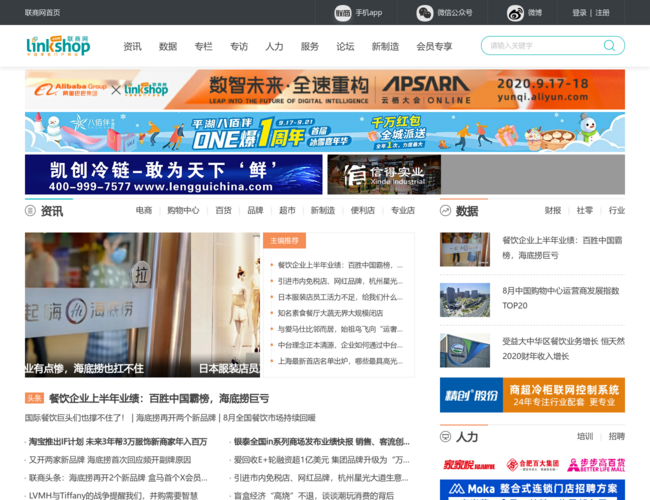Click 注册 register link
The image size is (650, 500).
[x=602, y=13]
